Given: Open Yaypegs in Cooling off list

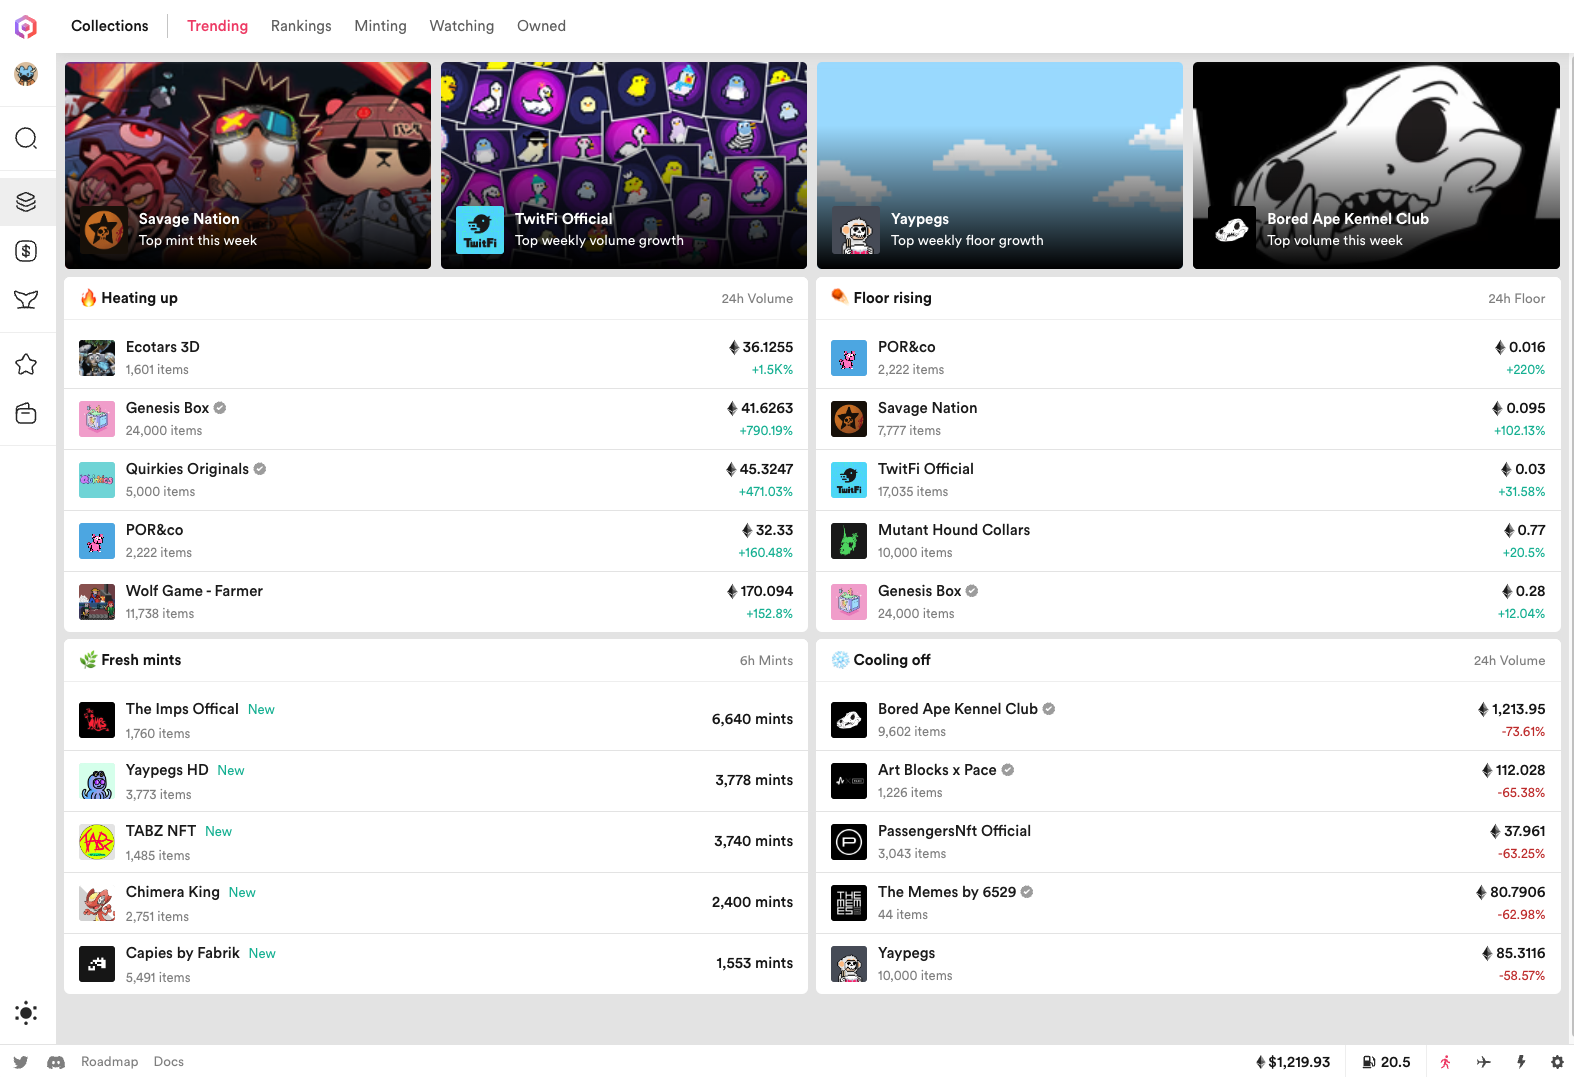Looking at the screenshot, I should pos(906,953).
